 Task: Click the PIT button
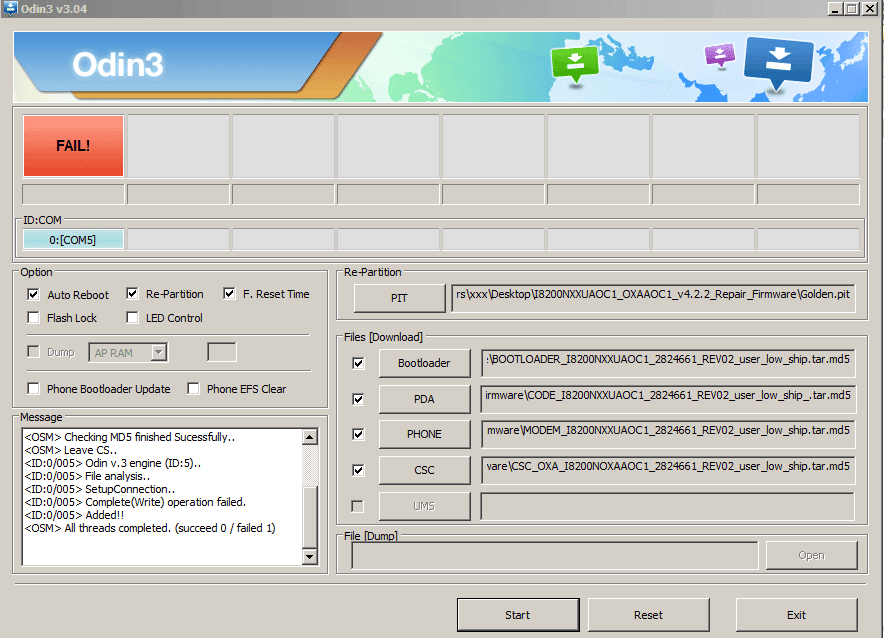(x=399, y=298)
